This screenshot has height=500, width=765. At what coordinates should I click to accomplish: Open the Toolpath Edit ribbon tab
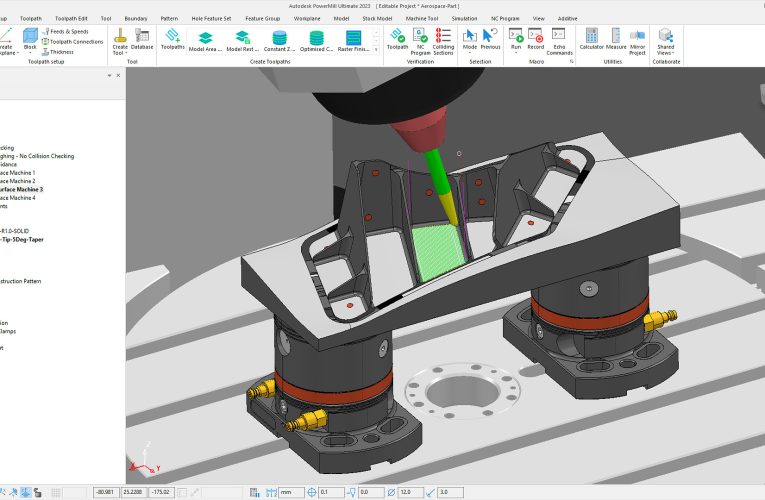pos(71,19)
